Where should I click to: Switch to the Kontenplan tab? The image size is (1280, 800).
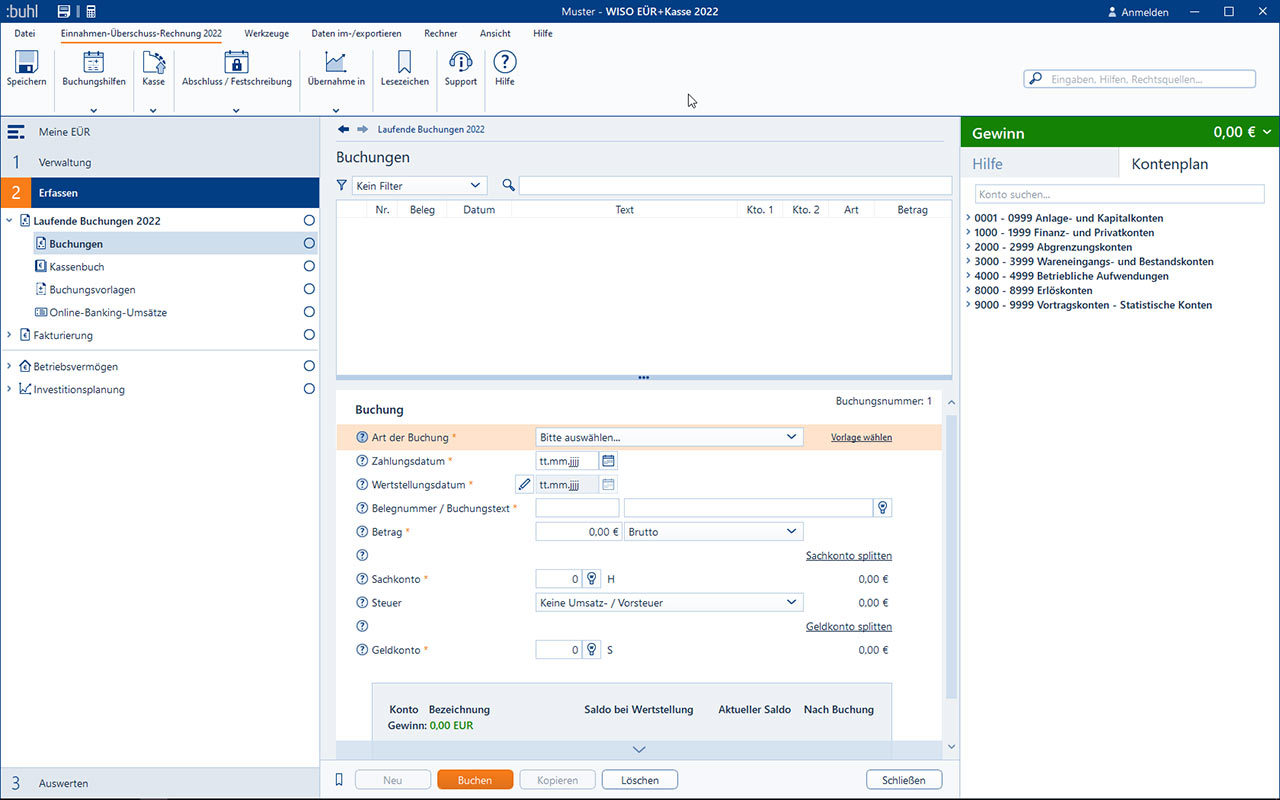[x=1199, y=163]
